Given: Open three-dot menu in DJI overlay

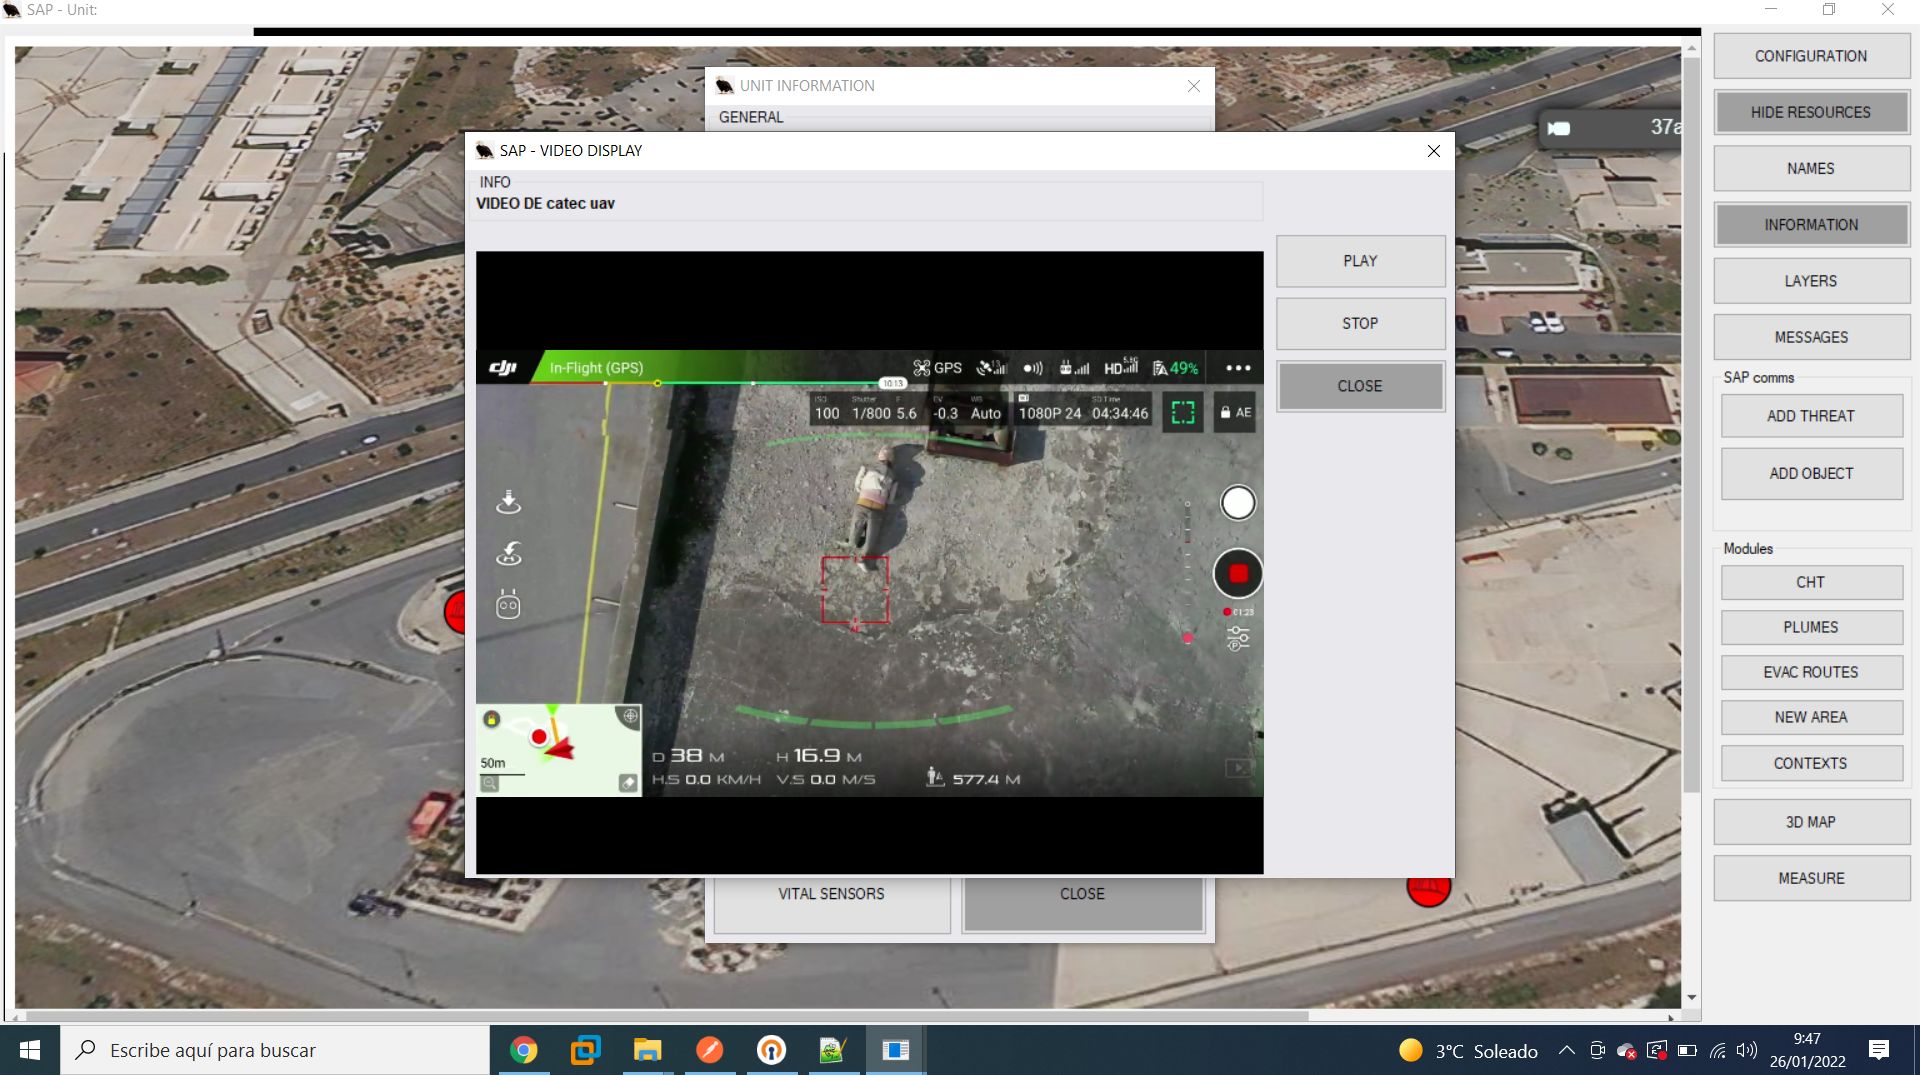Looking at the screenshot, I should point(1238,368).
